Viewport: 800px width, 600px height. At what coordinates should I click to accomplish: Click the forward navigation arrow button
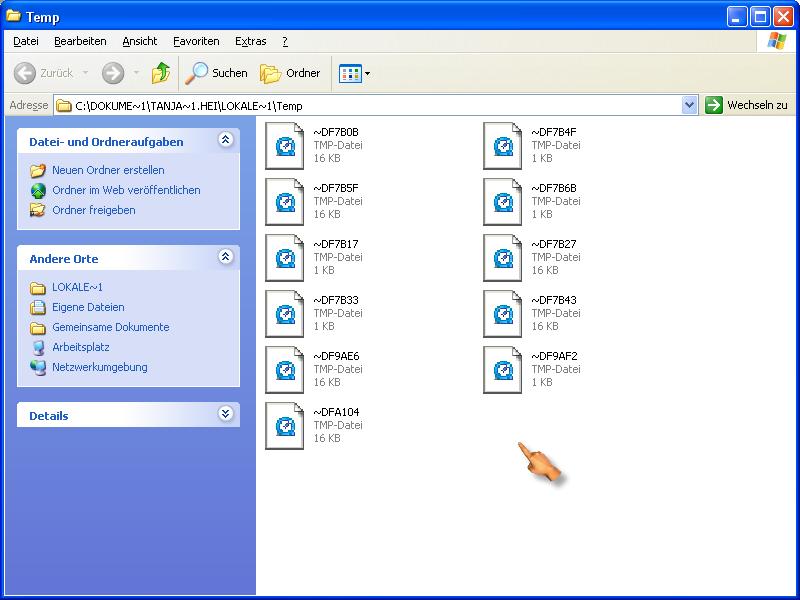pyautogui.click(x=113, y=73)
